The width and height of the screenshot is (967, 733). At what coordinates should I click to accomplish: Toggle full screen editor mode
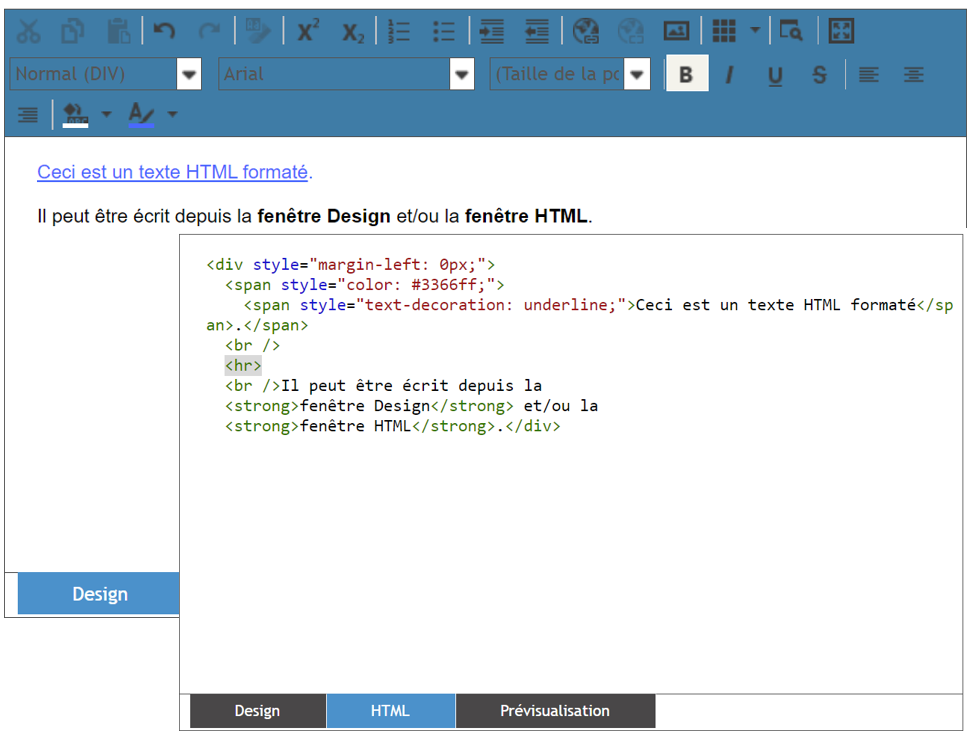tap(841, 31)
